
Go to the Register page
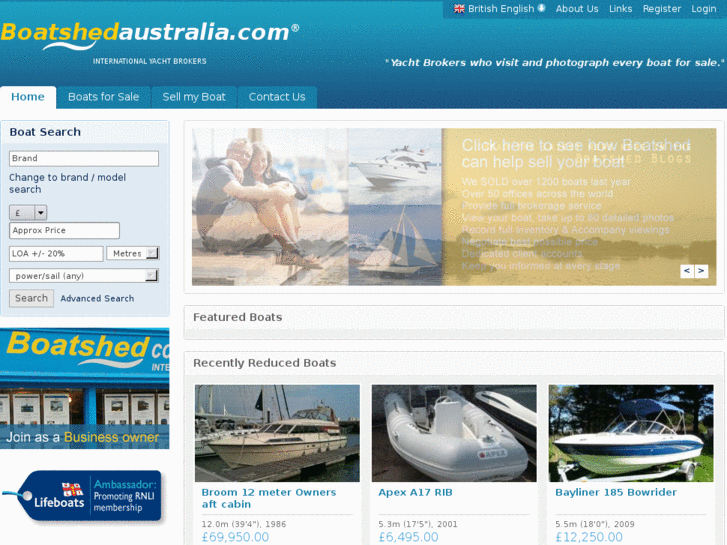pos(662,9)
